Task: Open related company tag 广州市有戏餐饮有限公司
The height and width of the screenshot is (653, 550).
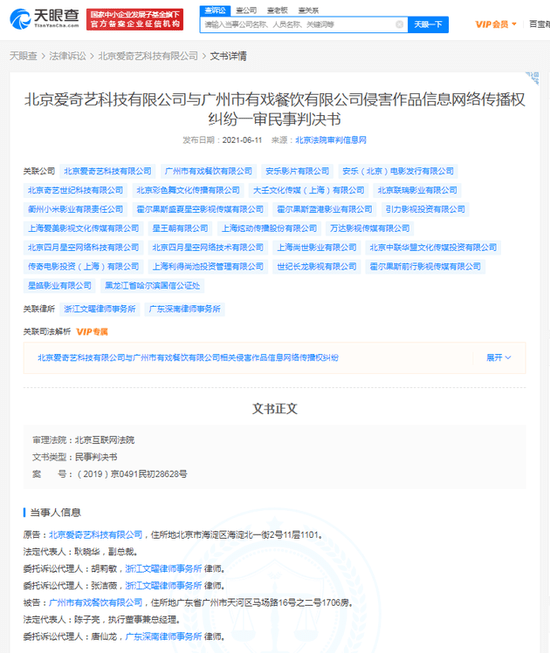Action: (209, 171)
